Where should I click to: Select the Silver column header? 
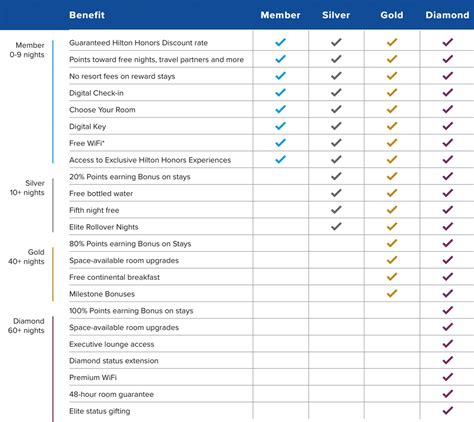pyautogui.click(x=336, y=15)
